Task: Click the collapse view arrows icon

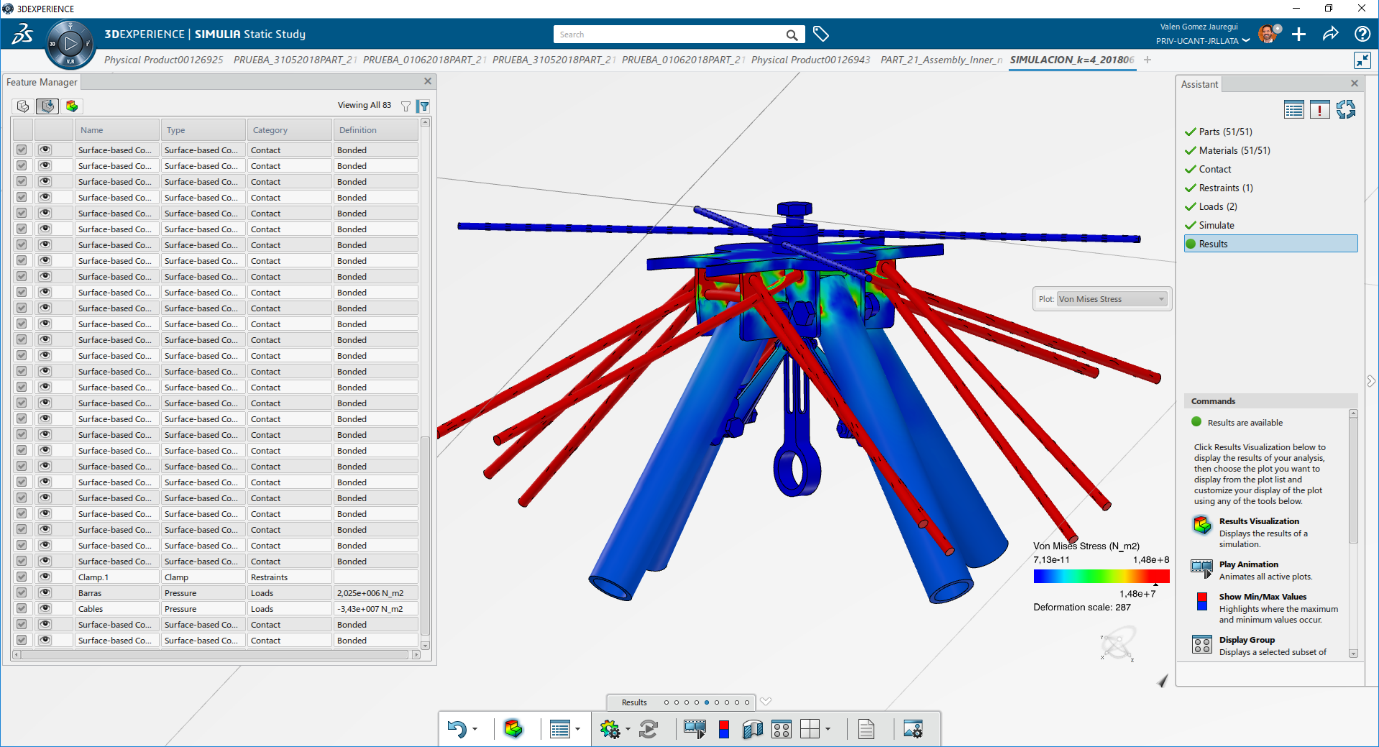Action: (1361, 60)
